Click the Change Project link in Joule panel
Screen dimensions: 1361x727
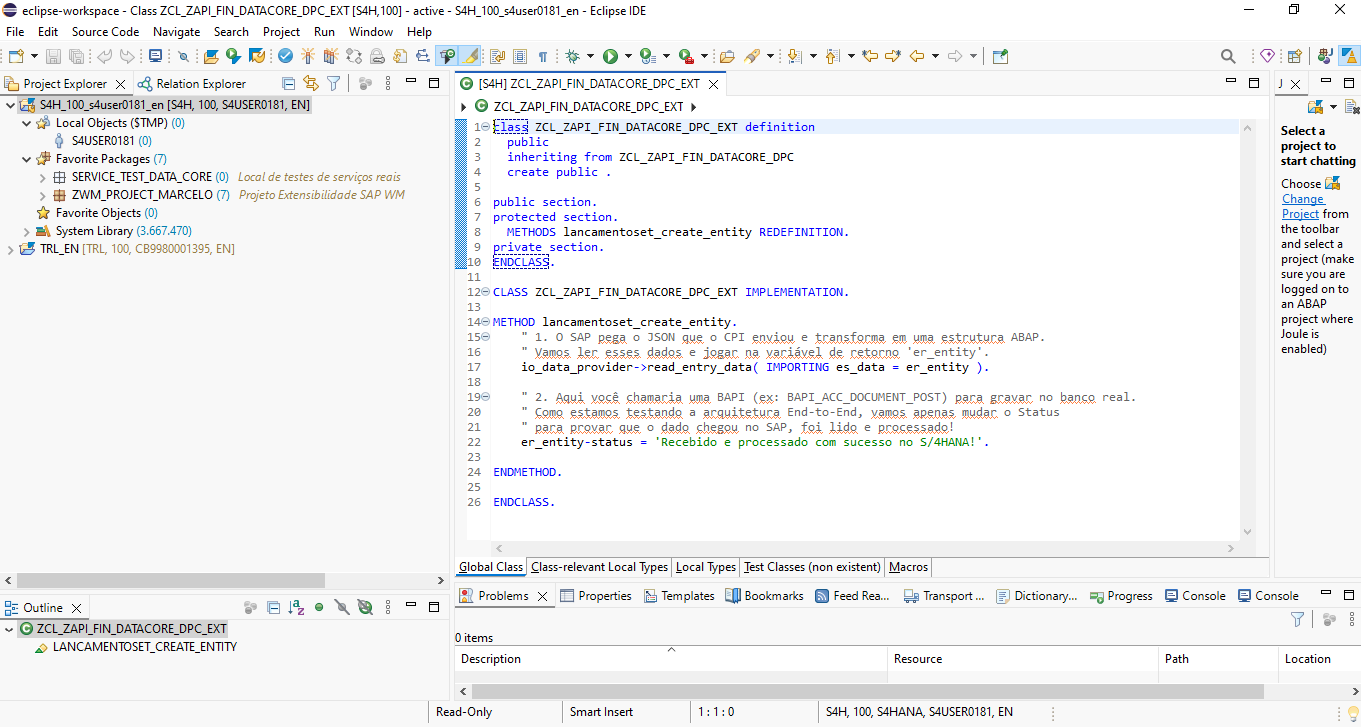coord(1302,198)
